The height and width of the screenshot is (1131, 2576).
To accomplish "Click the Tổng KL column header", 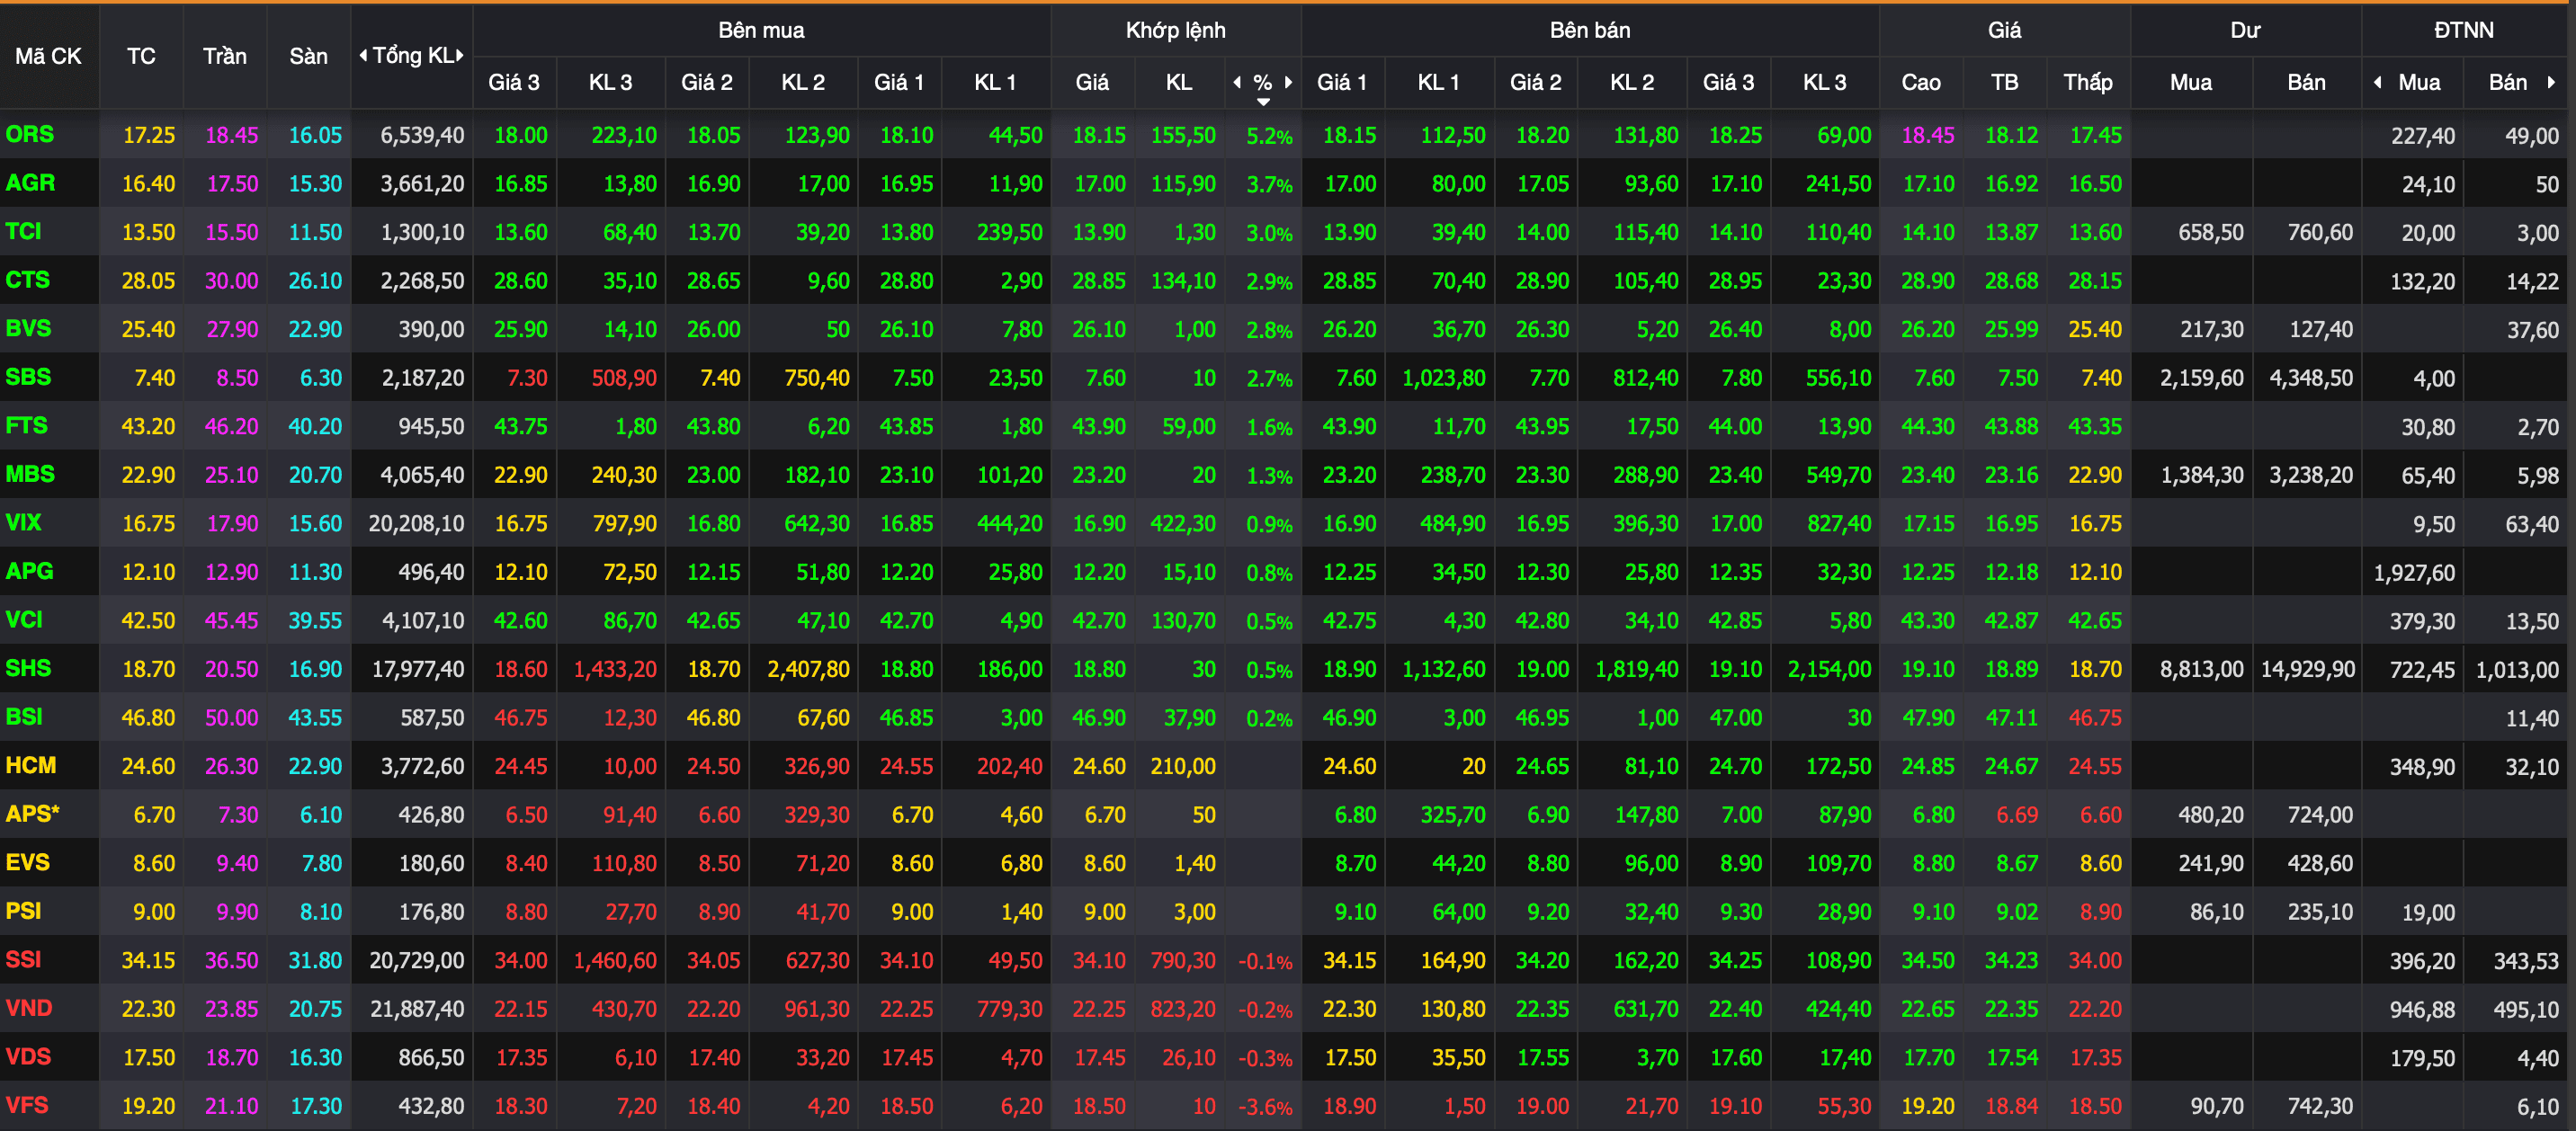I will click(x=412, y=56).
